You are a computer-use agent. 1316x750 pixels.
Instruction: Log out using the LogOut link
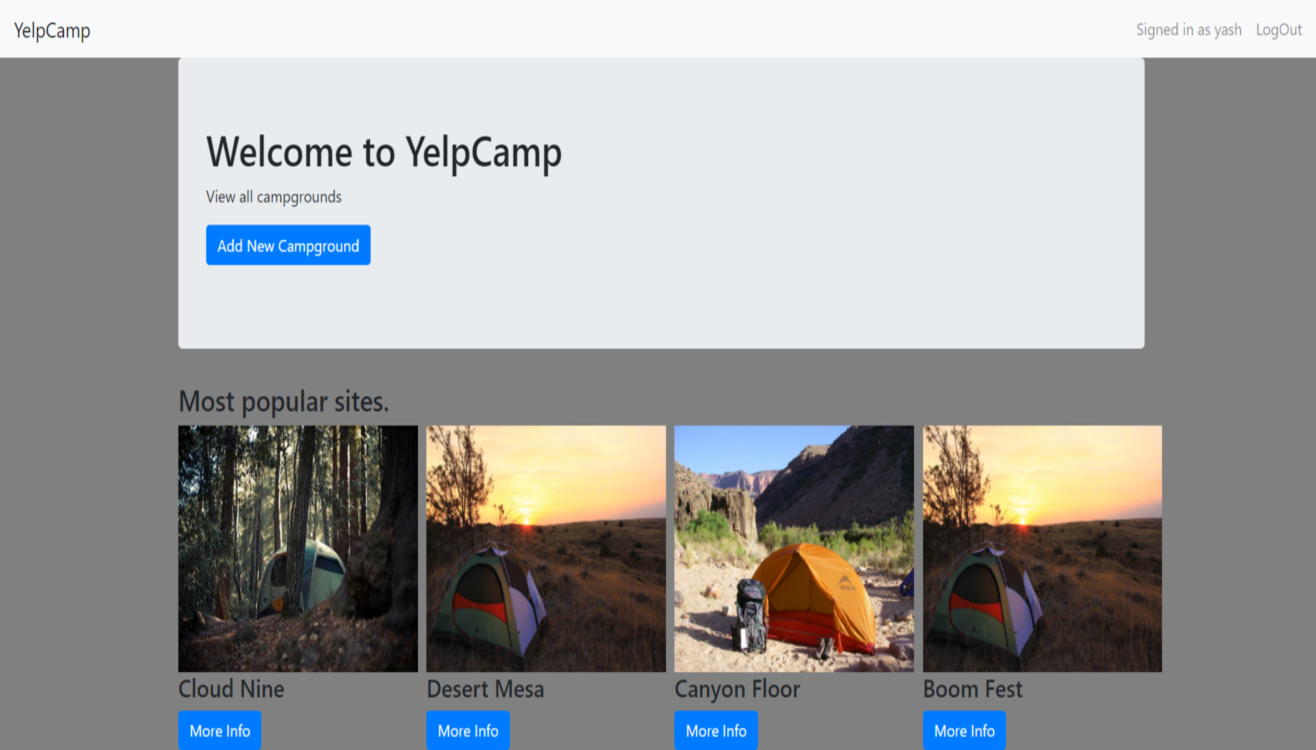click(1279, 30)
